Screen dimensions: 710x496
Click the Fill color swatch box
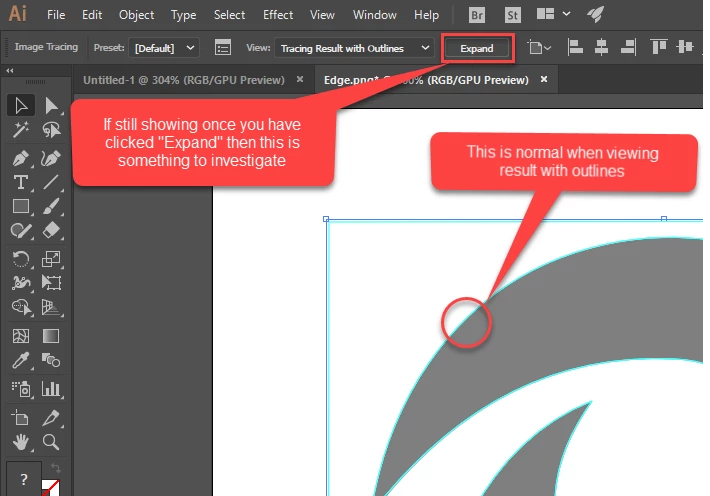(x=24, y=479)
